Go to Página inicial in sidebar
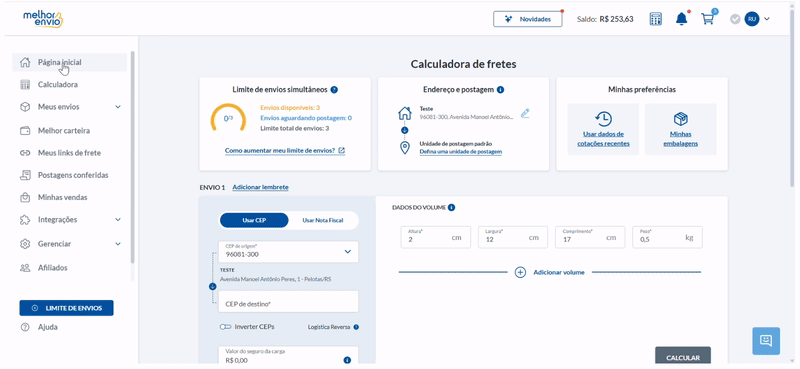Viewport: 800px width, 369px height. (69, 62)
